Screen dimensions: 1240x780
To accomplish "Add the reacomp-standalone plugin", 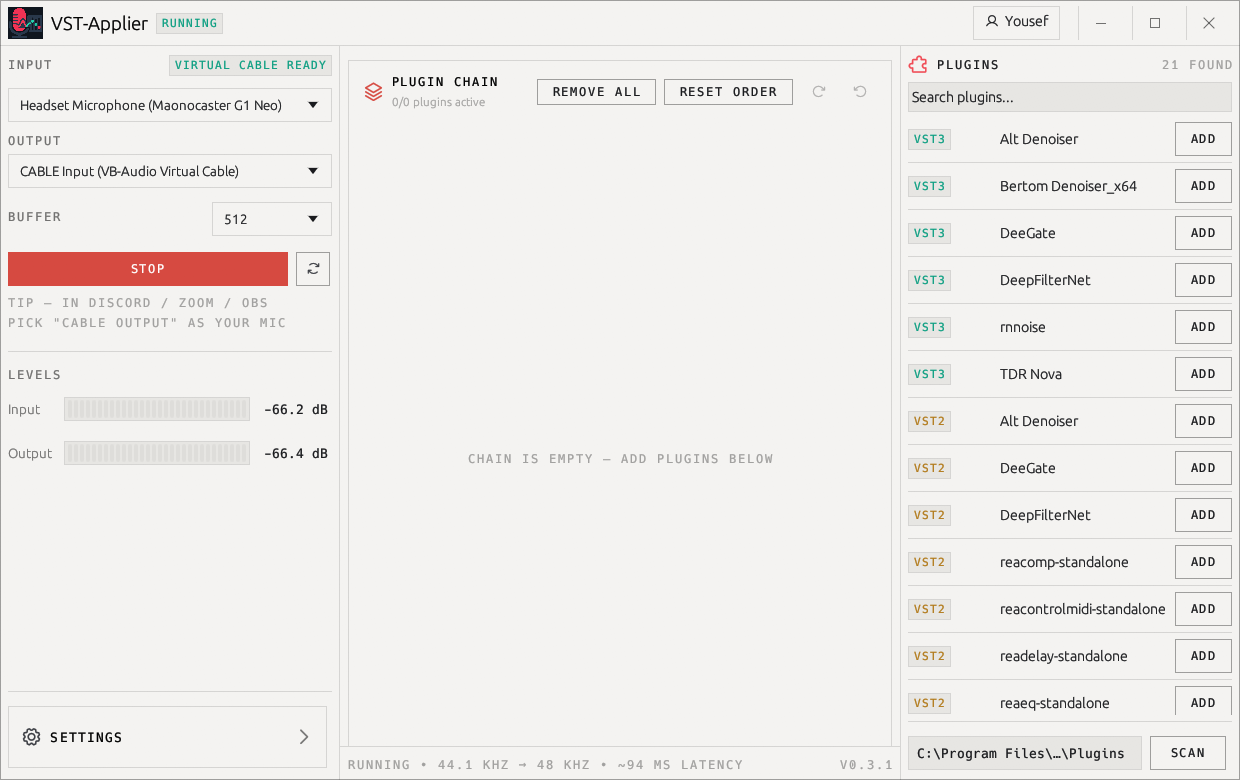I will (x=1203, y=562).
